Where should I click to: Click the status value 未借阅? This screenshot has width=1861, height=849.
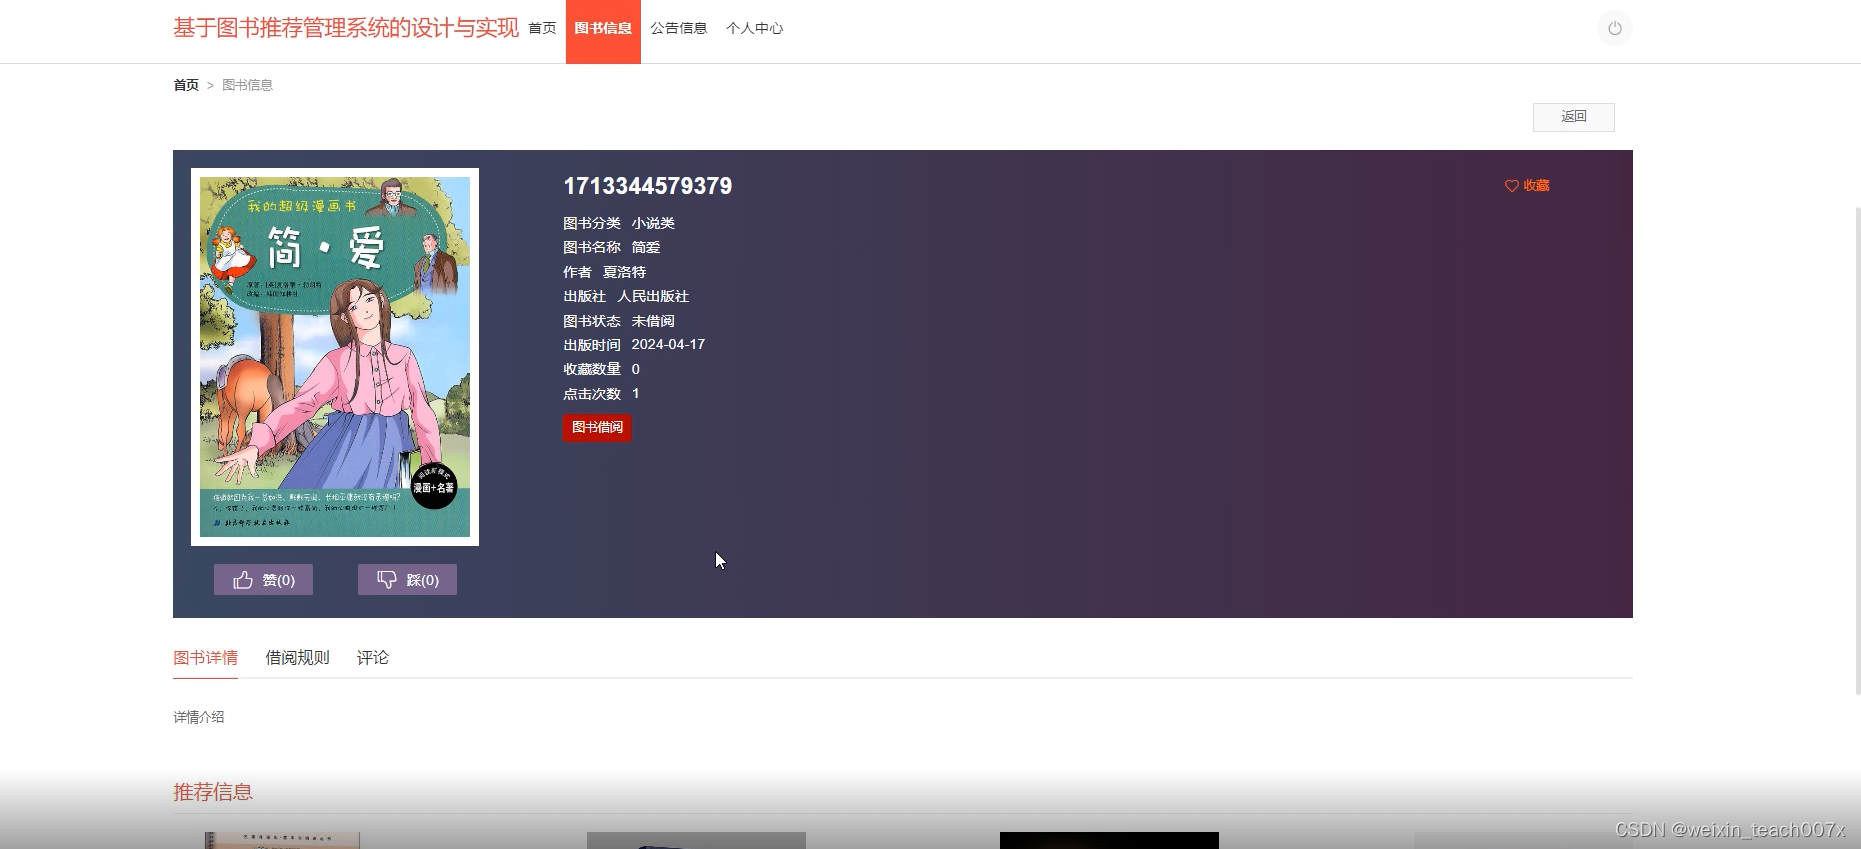tap(653, 321)
